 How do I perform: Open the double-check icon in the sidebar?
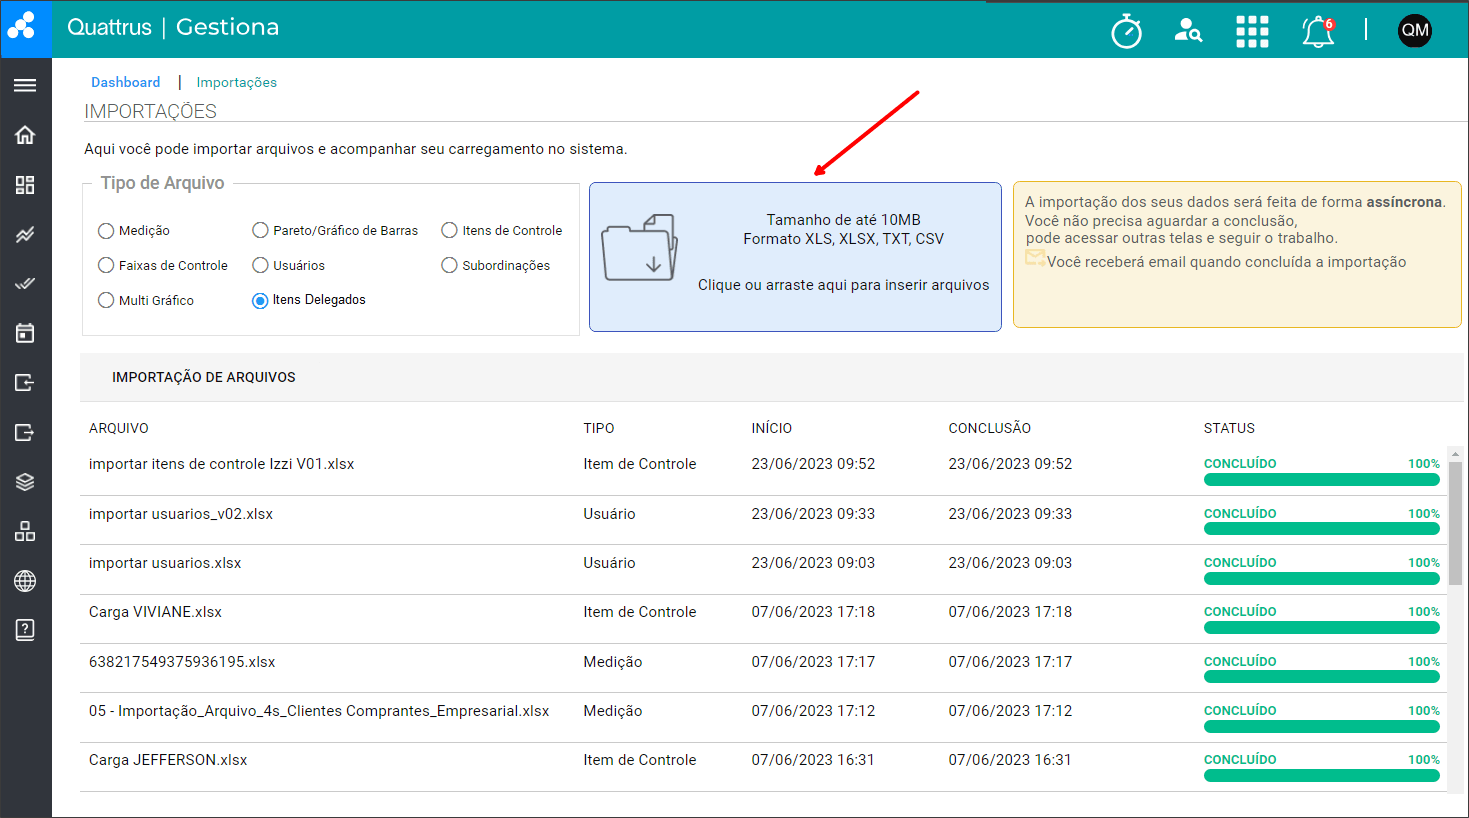[x=25, y=284]
